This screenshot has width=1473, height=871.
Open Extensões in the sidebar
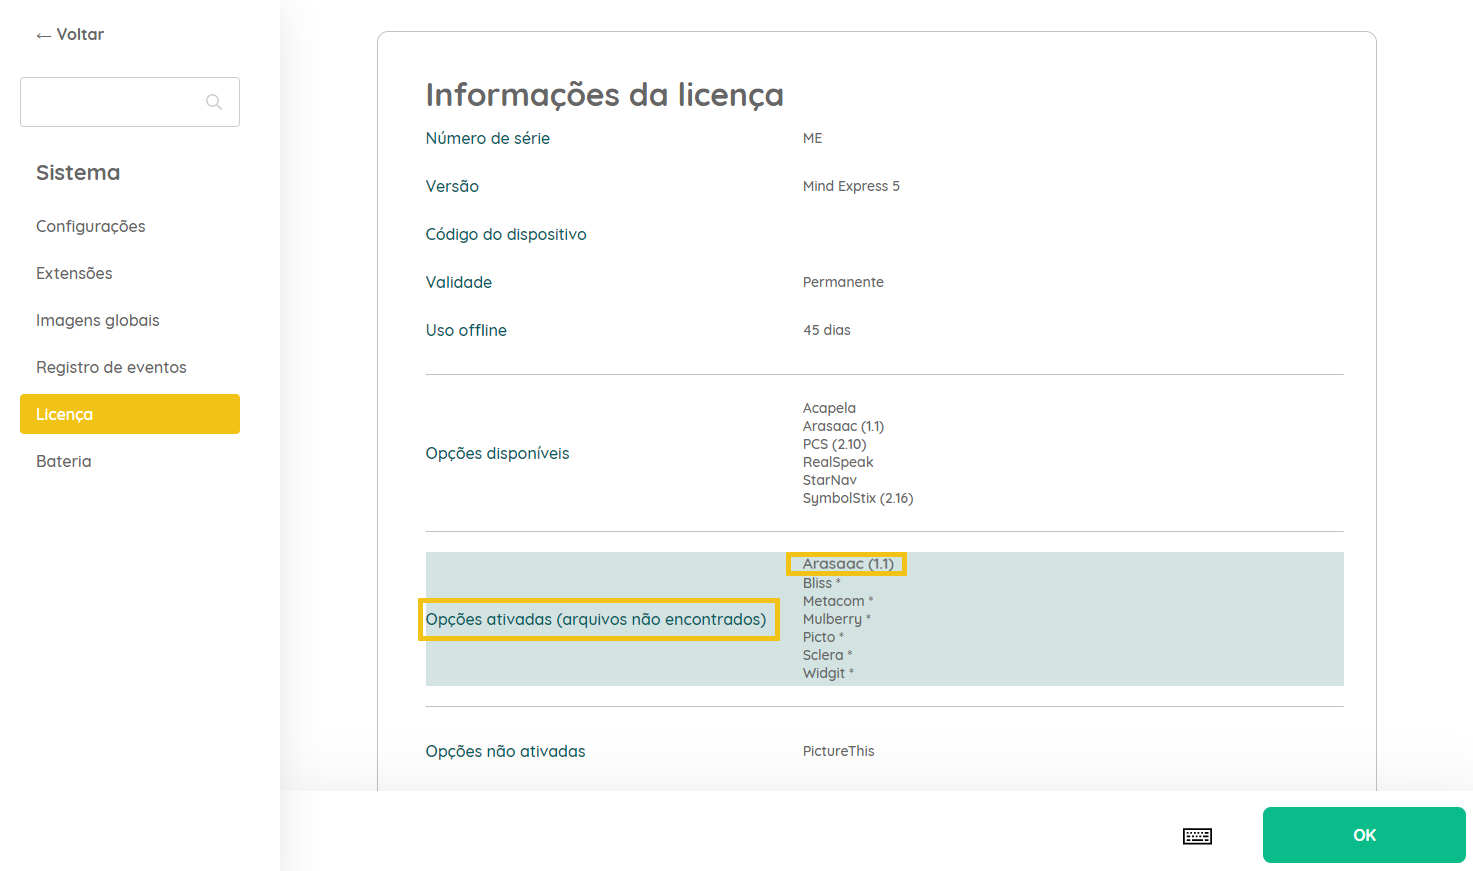coord(74,273)
